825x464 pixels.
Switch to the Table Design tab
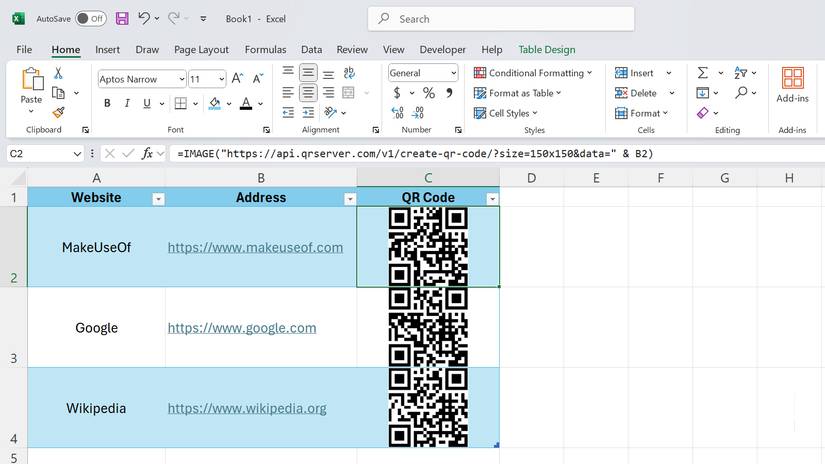pos(547,49)
